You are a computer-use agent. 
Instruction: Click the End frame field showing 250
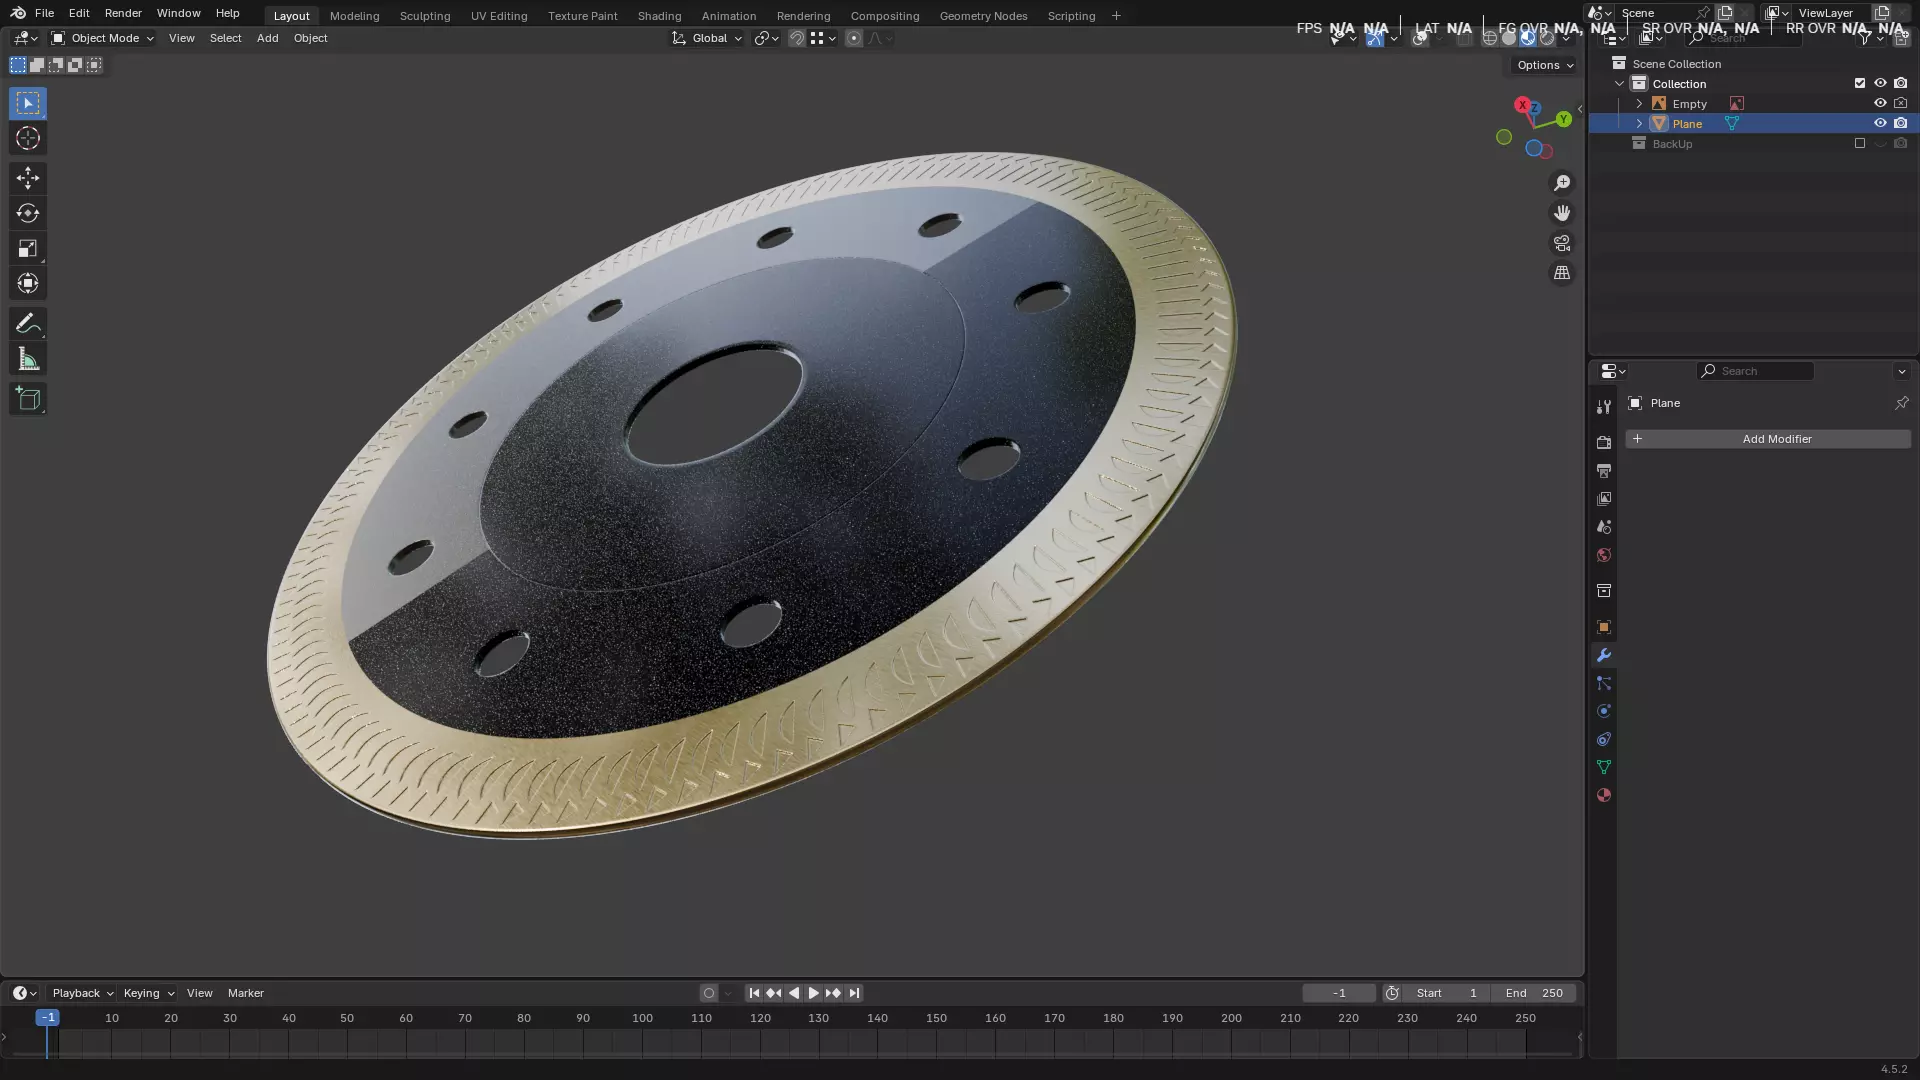pyautogui.click(x=1534, y=993)
